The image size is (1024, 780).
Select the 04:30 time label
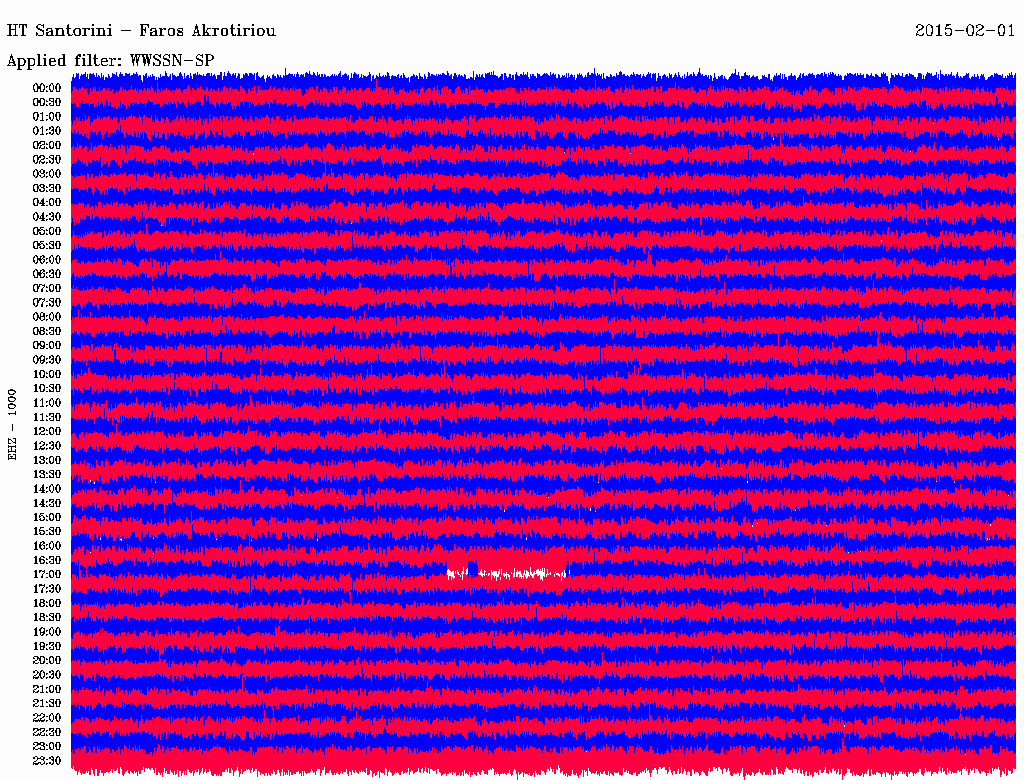pyautogui.click(x=47, y=217)
